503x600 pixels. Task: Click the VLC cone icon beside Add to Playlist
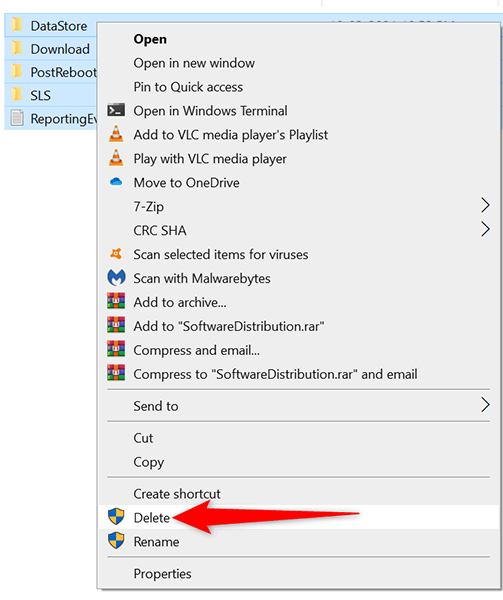point(116,134)
